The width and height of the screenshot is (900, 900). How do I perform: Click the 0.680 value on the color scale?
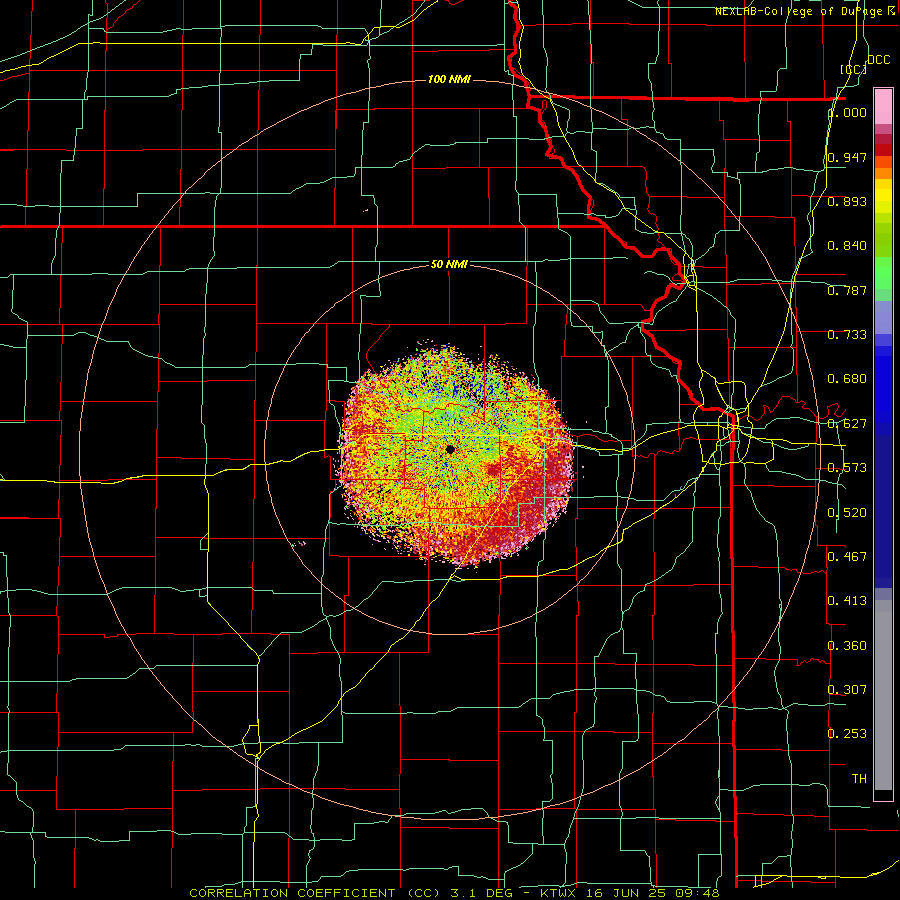(847, 379)
